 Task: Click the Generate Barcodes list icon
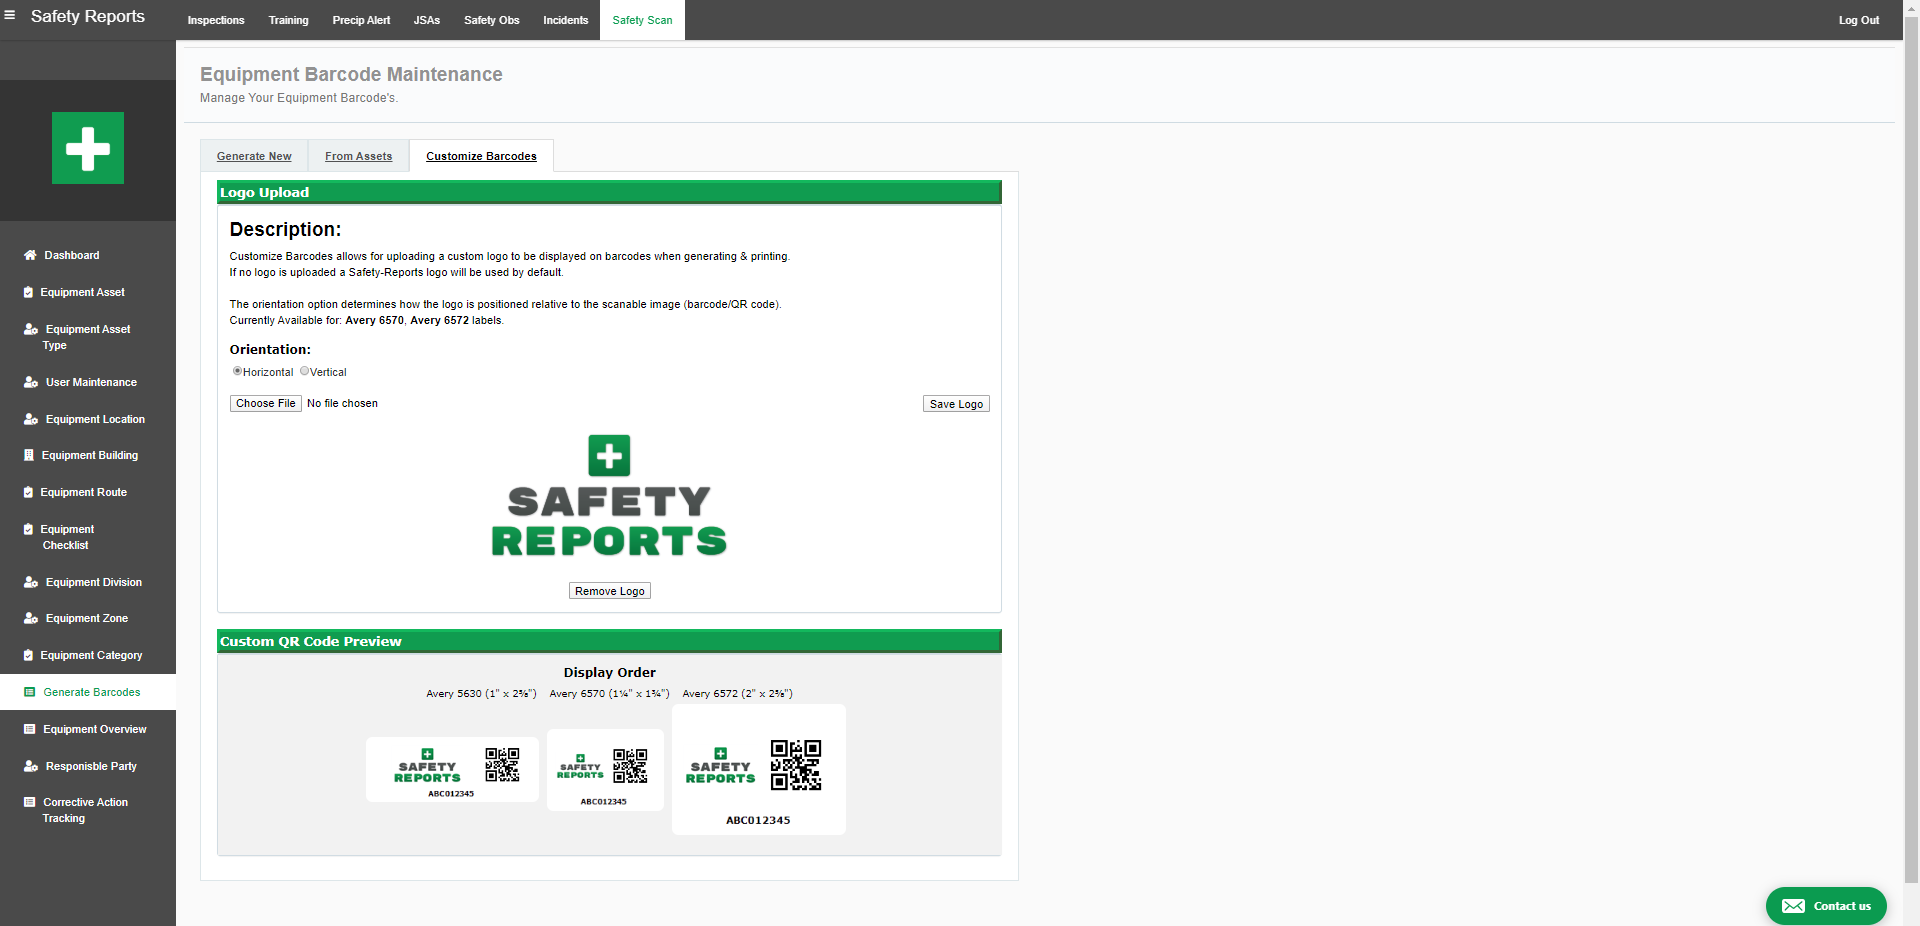(30, 692)
